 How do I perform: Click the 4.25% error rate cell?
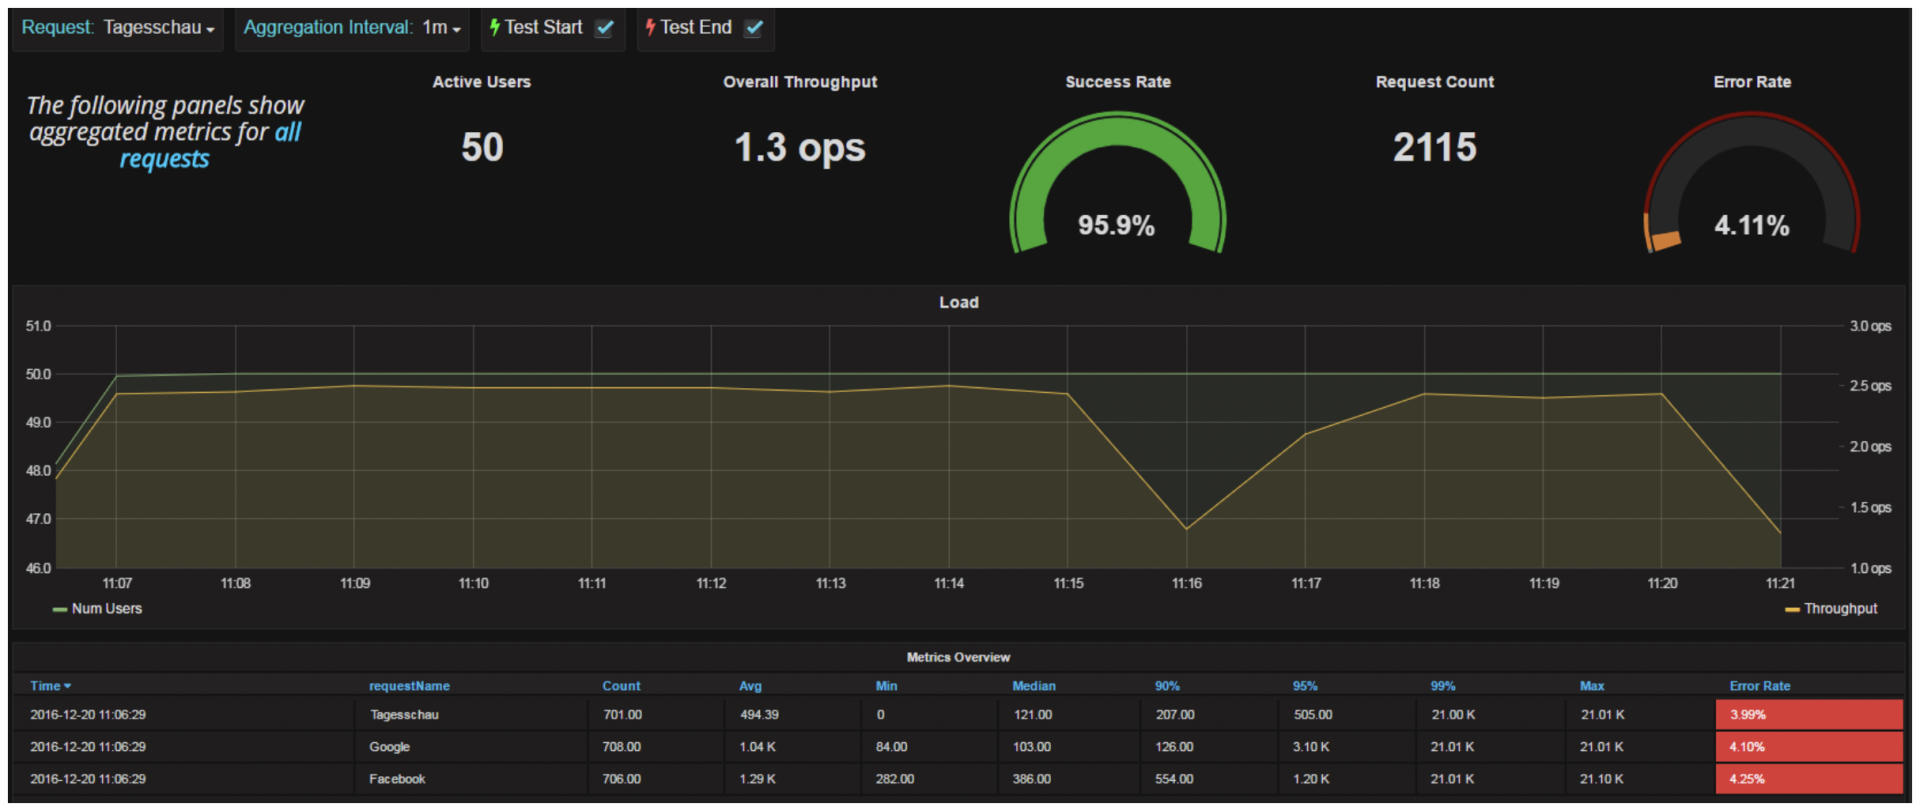point(1809,779)
